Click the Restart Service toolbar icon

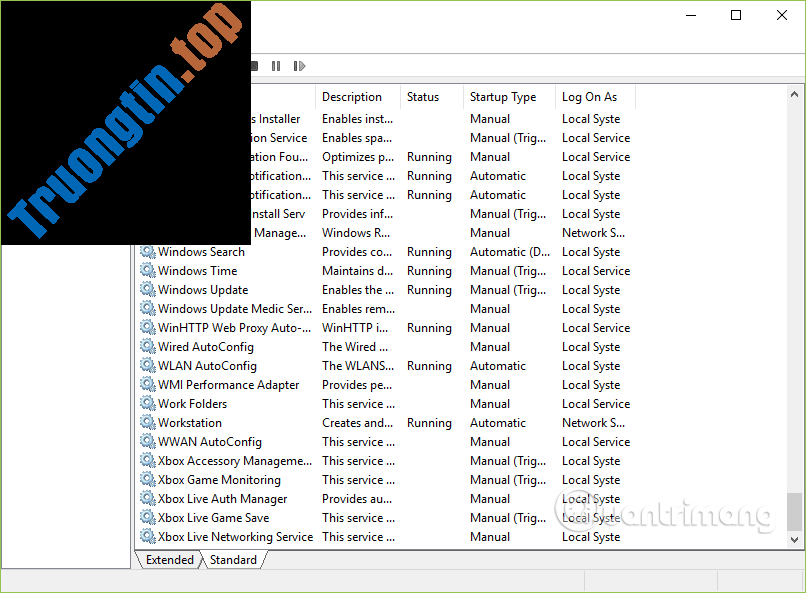[299, 66]
